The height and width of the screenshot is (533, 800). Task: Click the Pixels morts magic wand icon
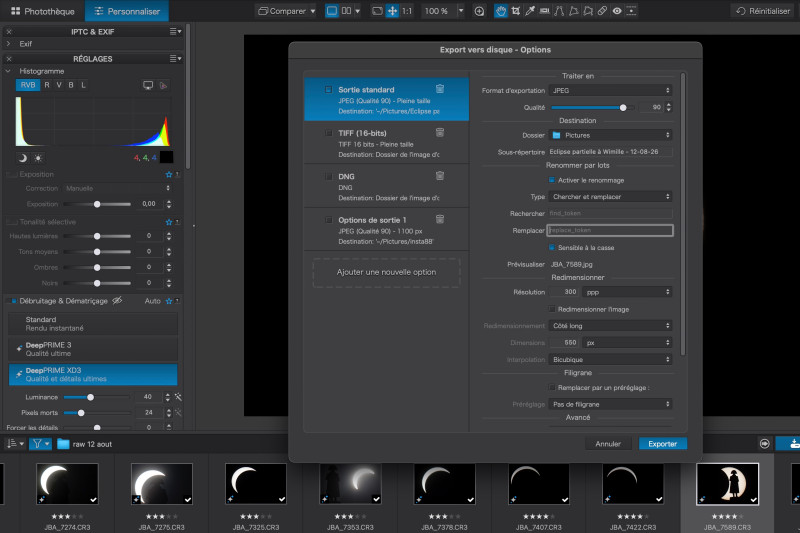click(x=178, y=412)
